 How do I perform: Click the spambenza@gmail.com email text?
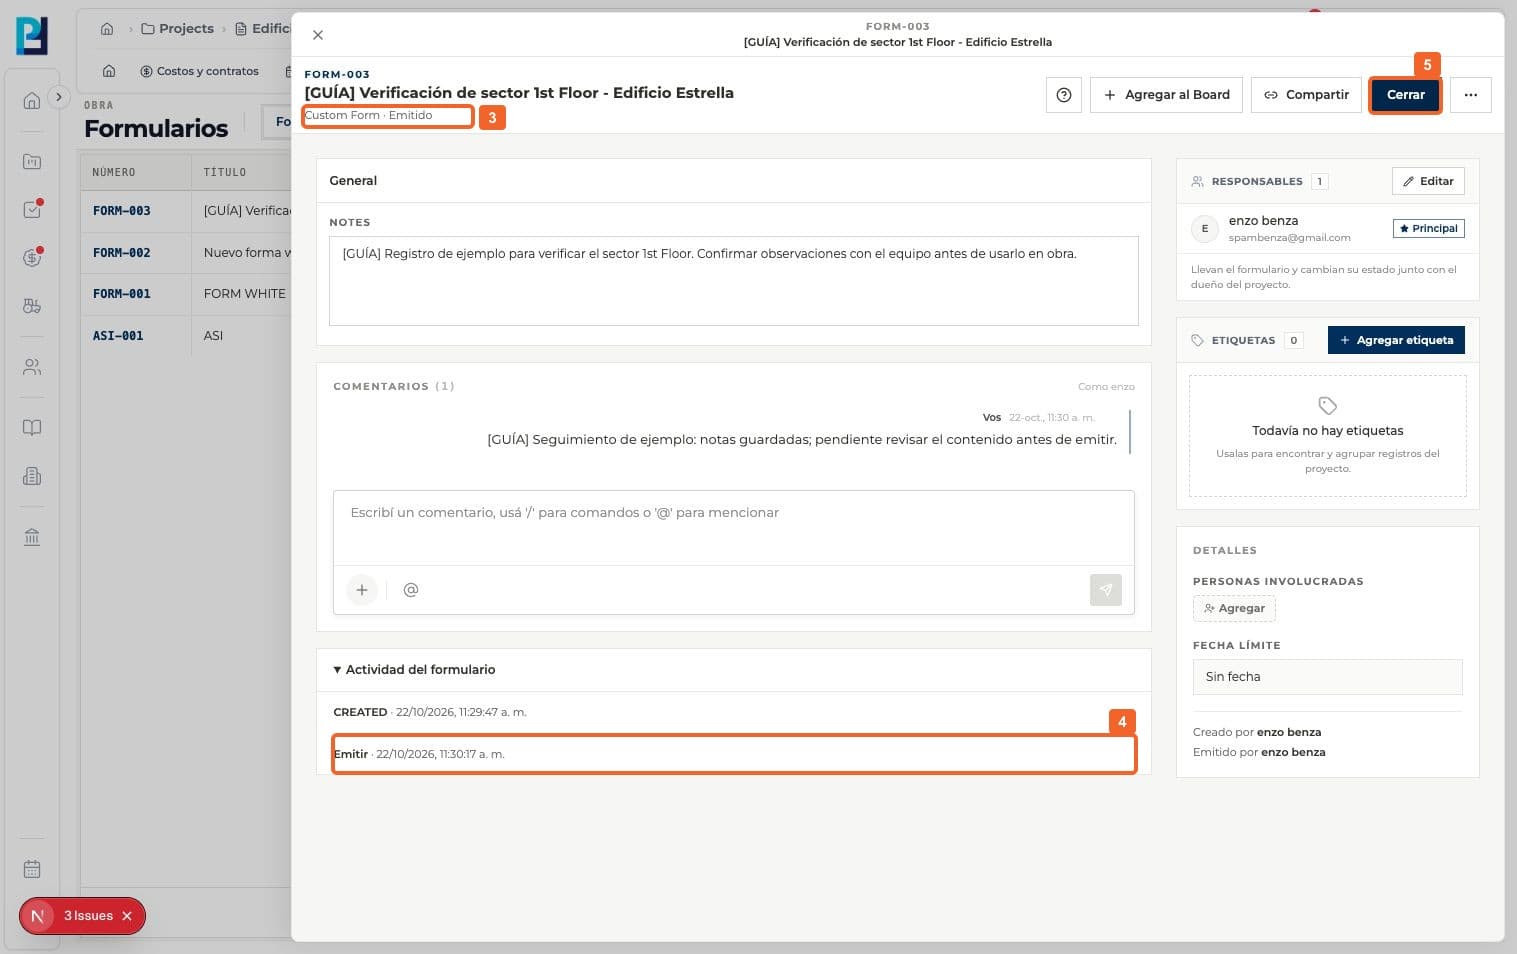(1289, 238)
